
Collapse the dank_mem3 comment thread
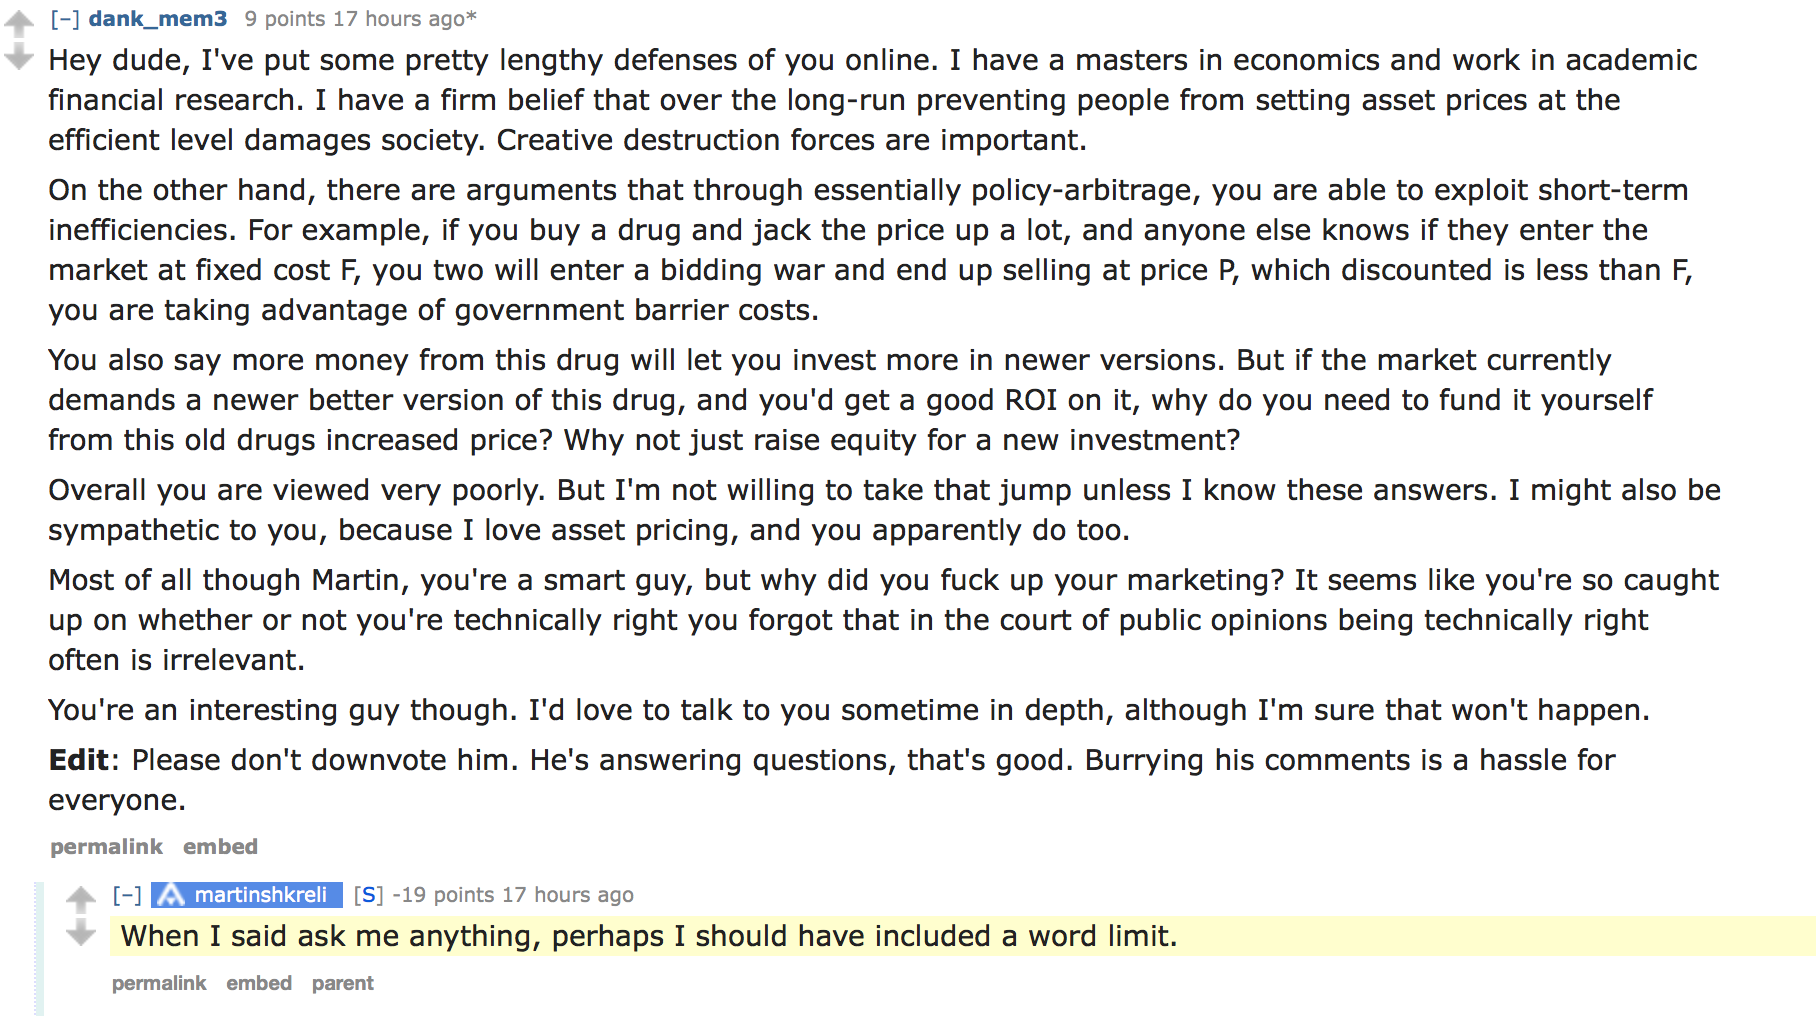pyautogui.click(x=65, y=19)
